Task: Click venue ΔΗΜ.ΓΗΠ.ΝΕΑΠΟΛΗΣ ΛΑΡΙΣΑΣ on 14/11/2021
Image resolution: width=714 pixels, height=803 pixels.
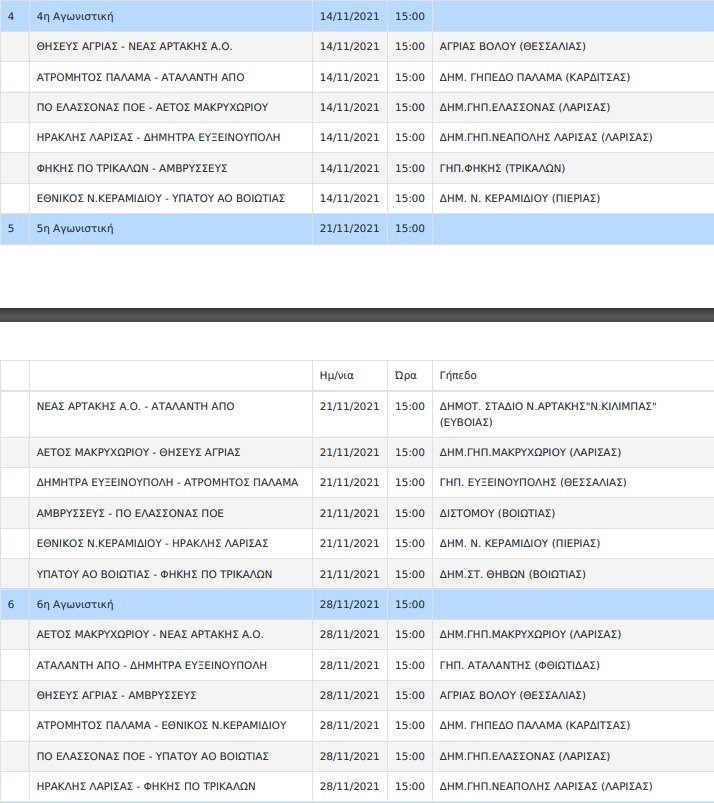Action: coord(546,137)
